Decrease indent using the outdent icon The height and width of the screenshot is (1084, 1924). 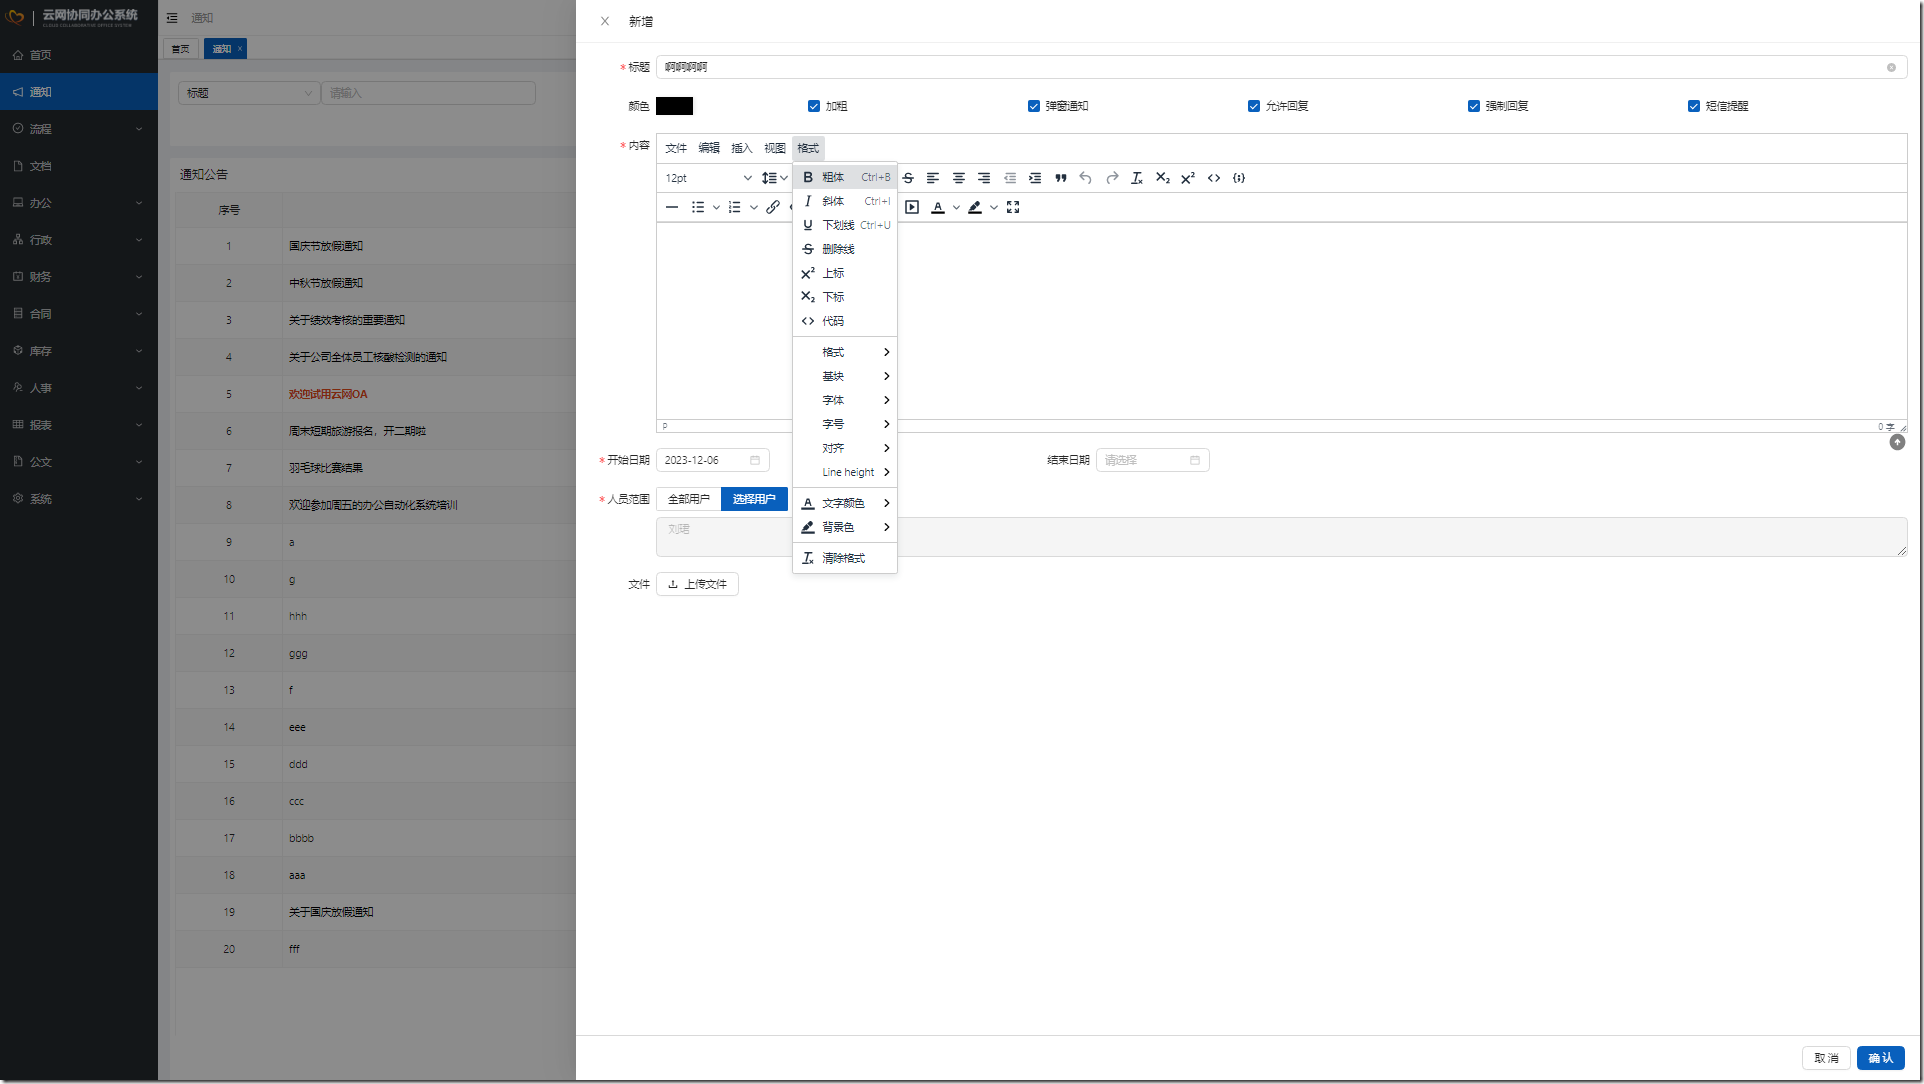(x=1010, y=178)
